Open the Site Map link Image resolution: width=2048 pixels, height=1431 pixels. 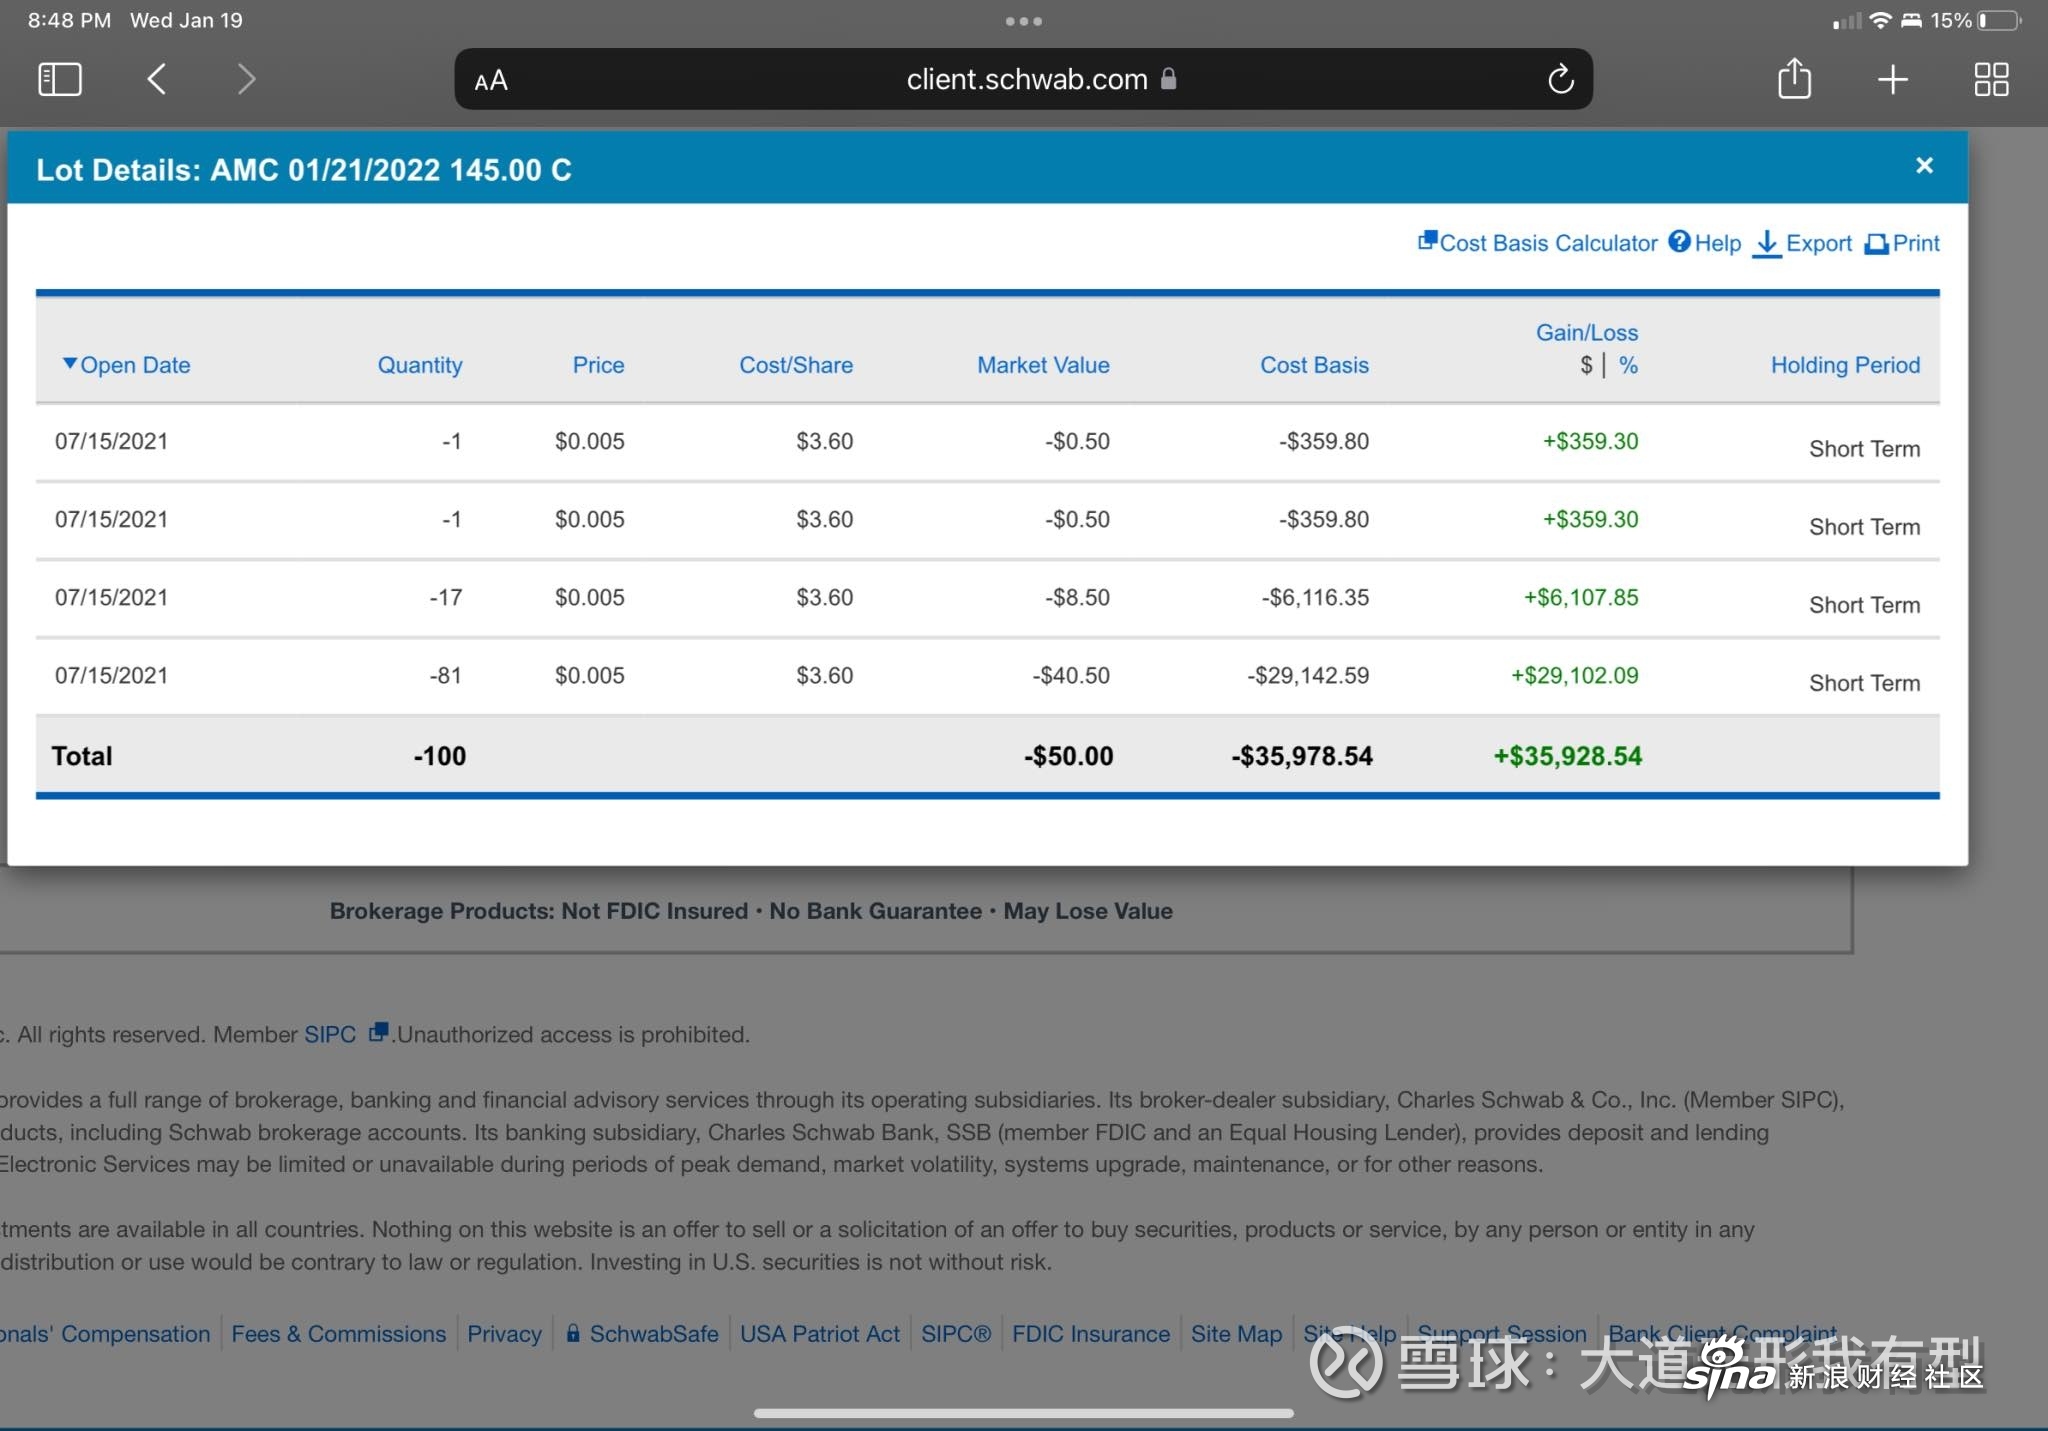coord(1236,1334)
